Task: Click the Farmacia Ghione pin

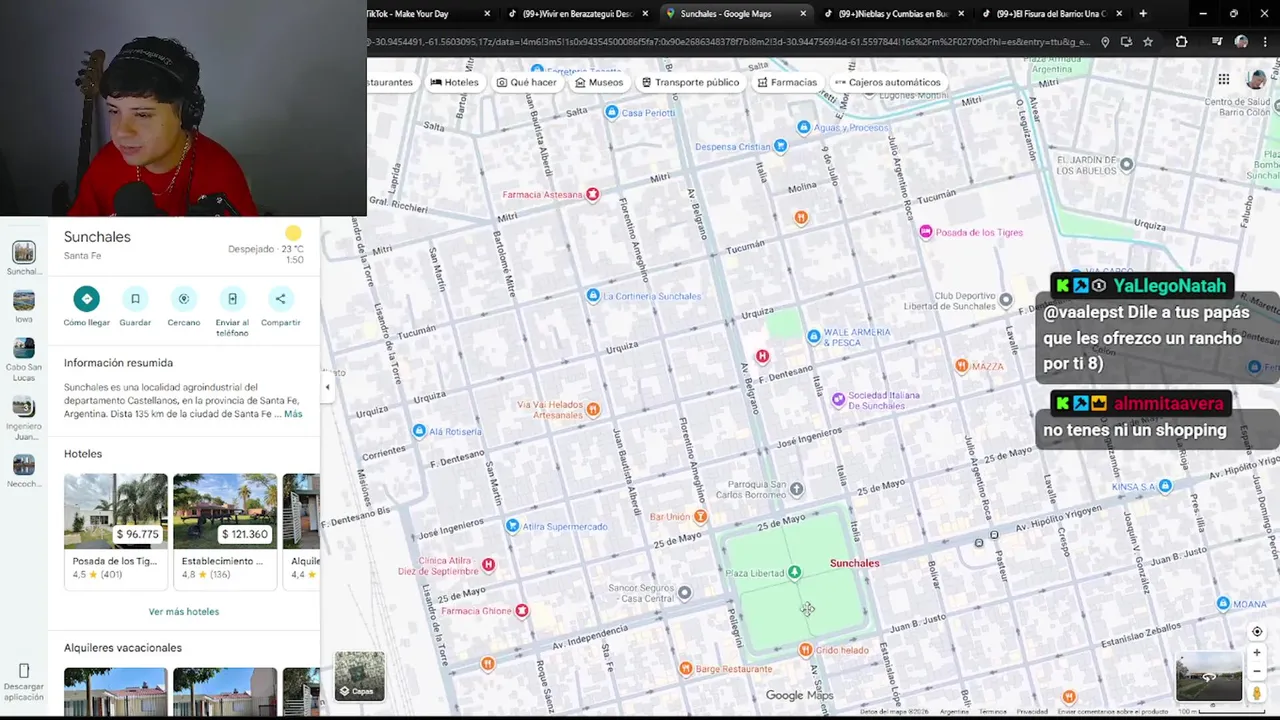Action: (521, 610)
